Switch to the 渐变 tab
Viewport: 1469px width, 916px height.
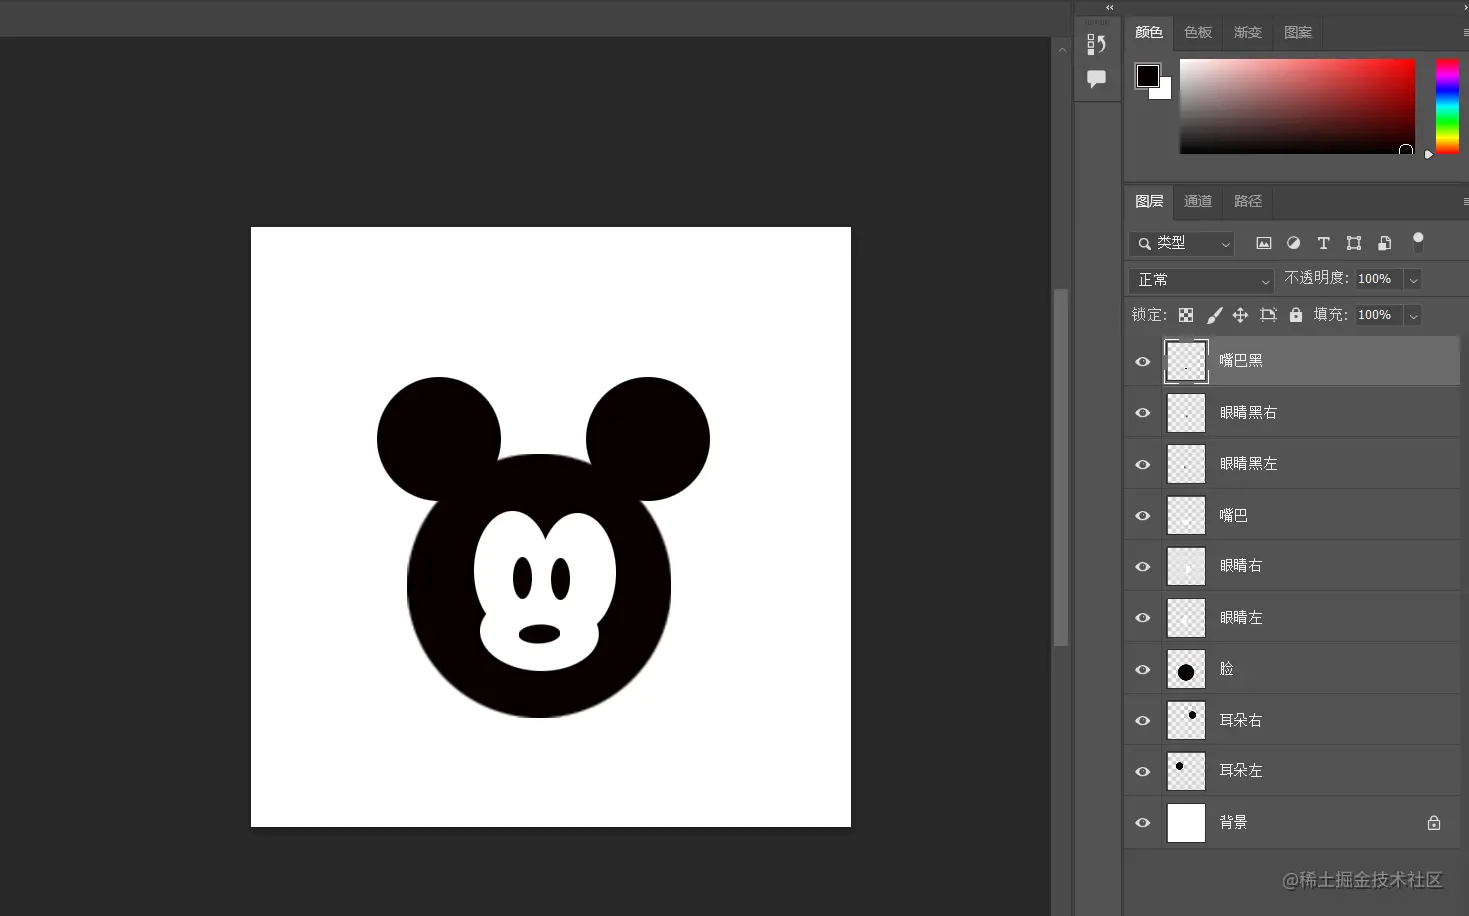[x=1248, y=32]
